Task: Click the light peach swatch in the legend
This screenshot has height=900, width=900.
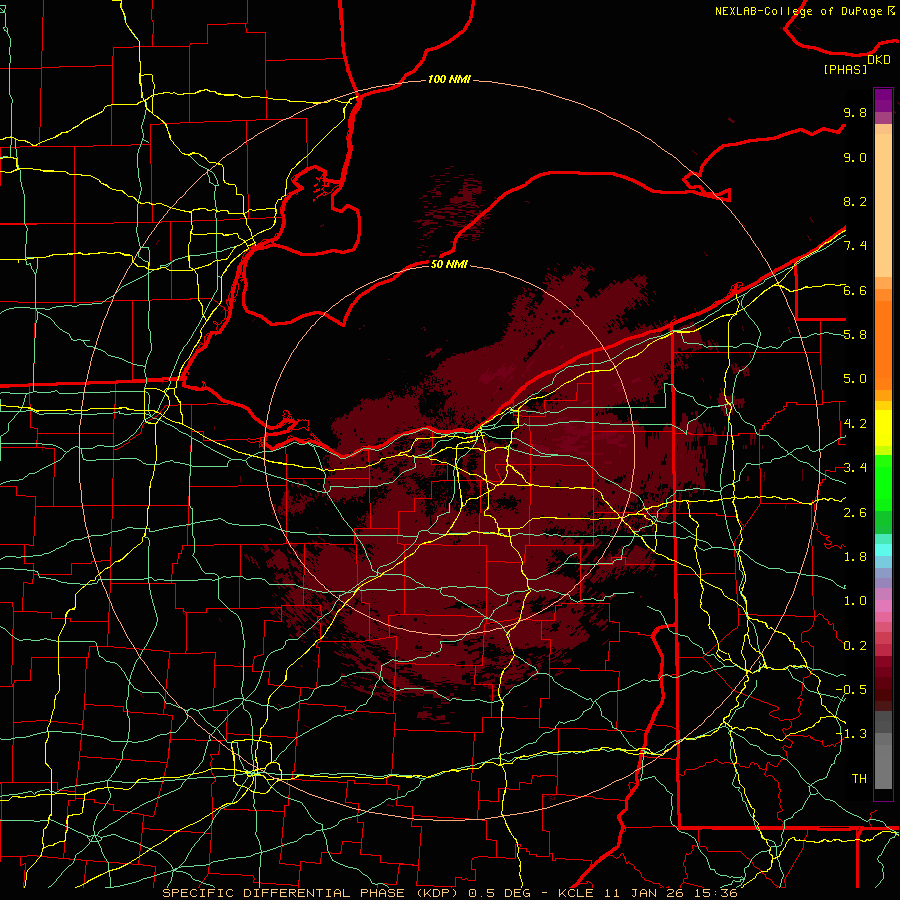Action: pyautogui.click(x=883, y=207)
